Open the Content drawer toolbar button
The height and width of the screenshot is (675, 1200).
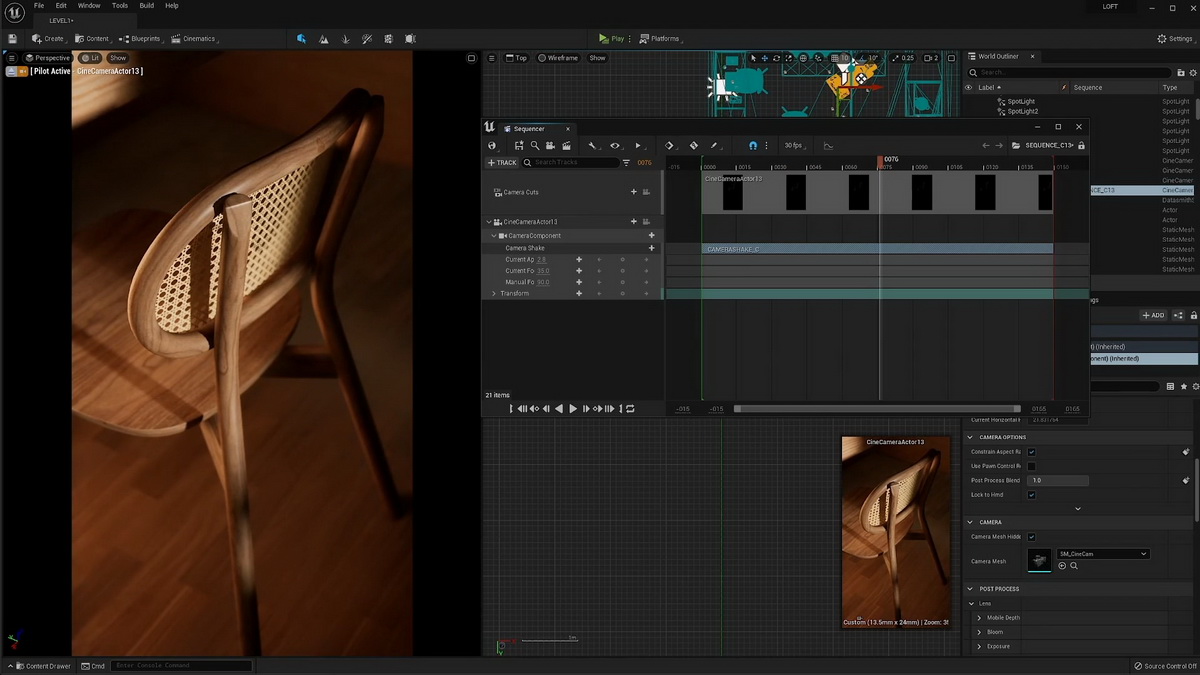pos(92,39)
